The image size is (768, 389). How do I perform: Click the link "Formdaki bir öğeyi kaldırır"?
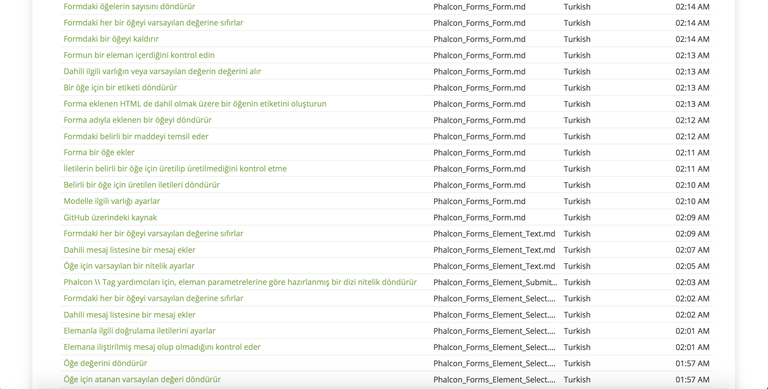111,39
